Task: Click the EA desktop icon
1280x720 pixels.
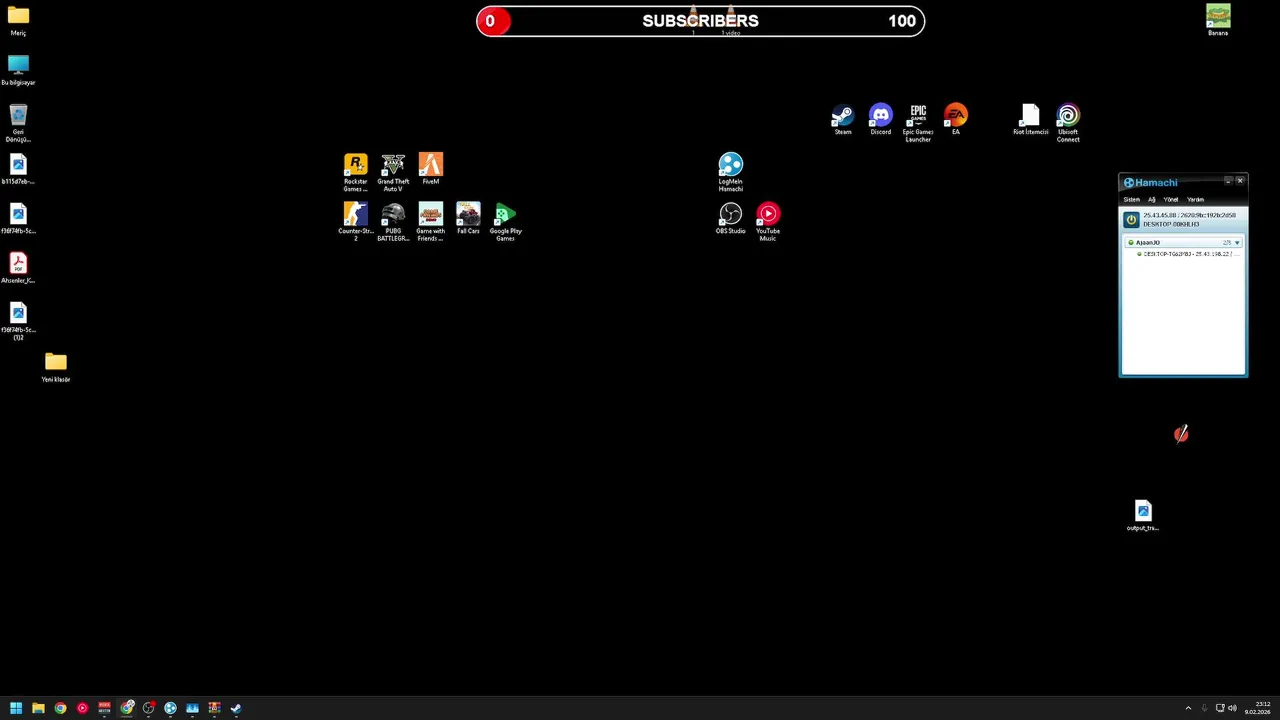Action: click(x=956, y=119)
